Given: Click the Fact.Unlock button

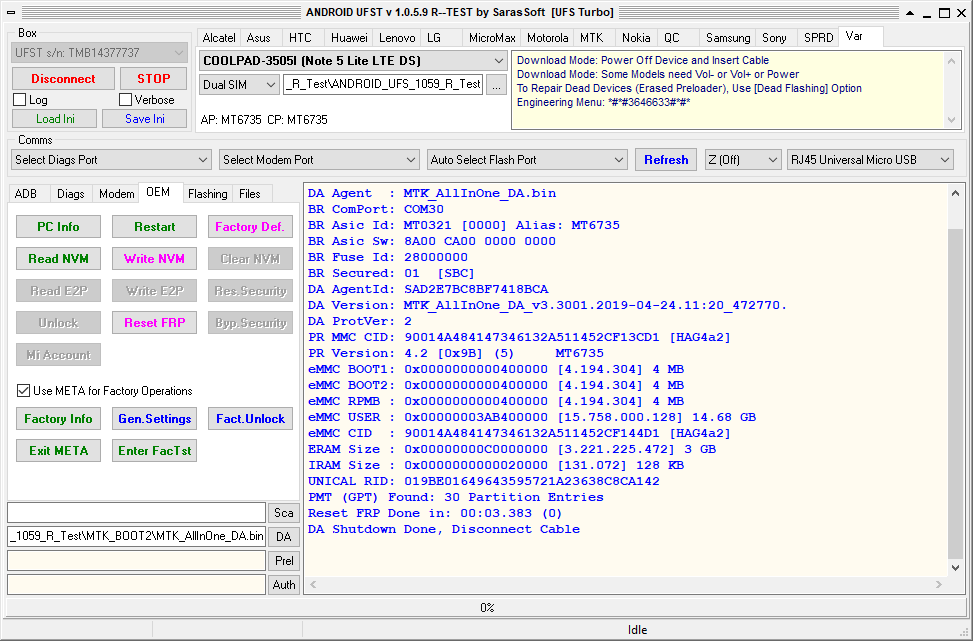Looking at the screenshot, I should (x=250, y=419).
